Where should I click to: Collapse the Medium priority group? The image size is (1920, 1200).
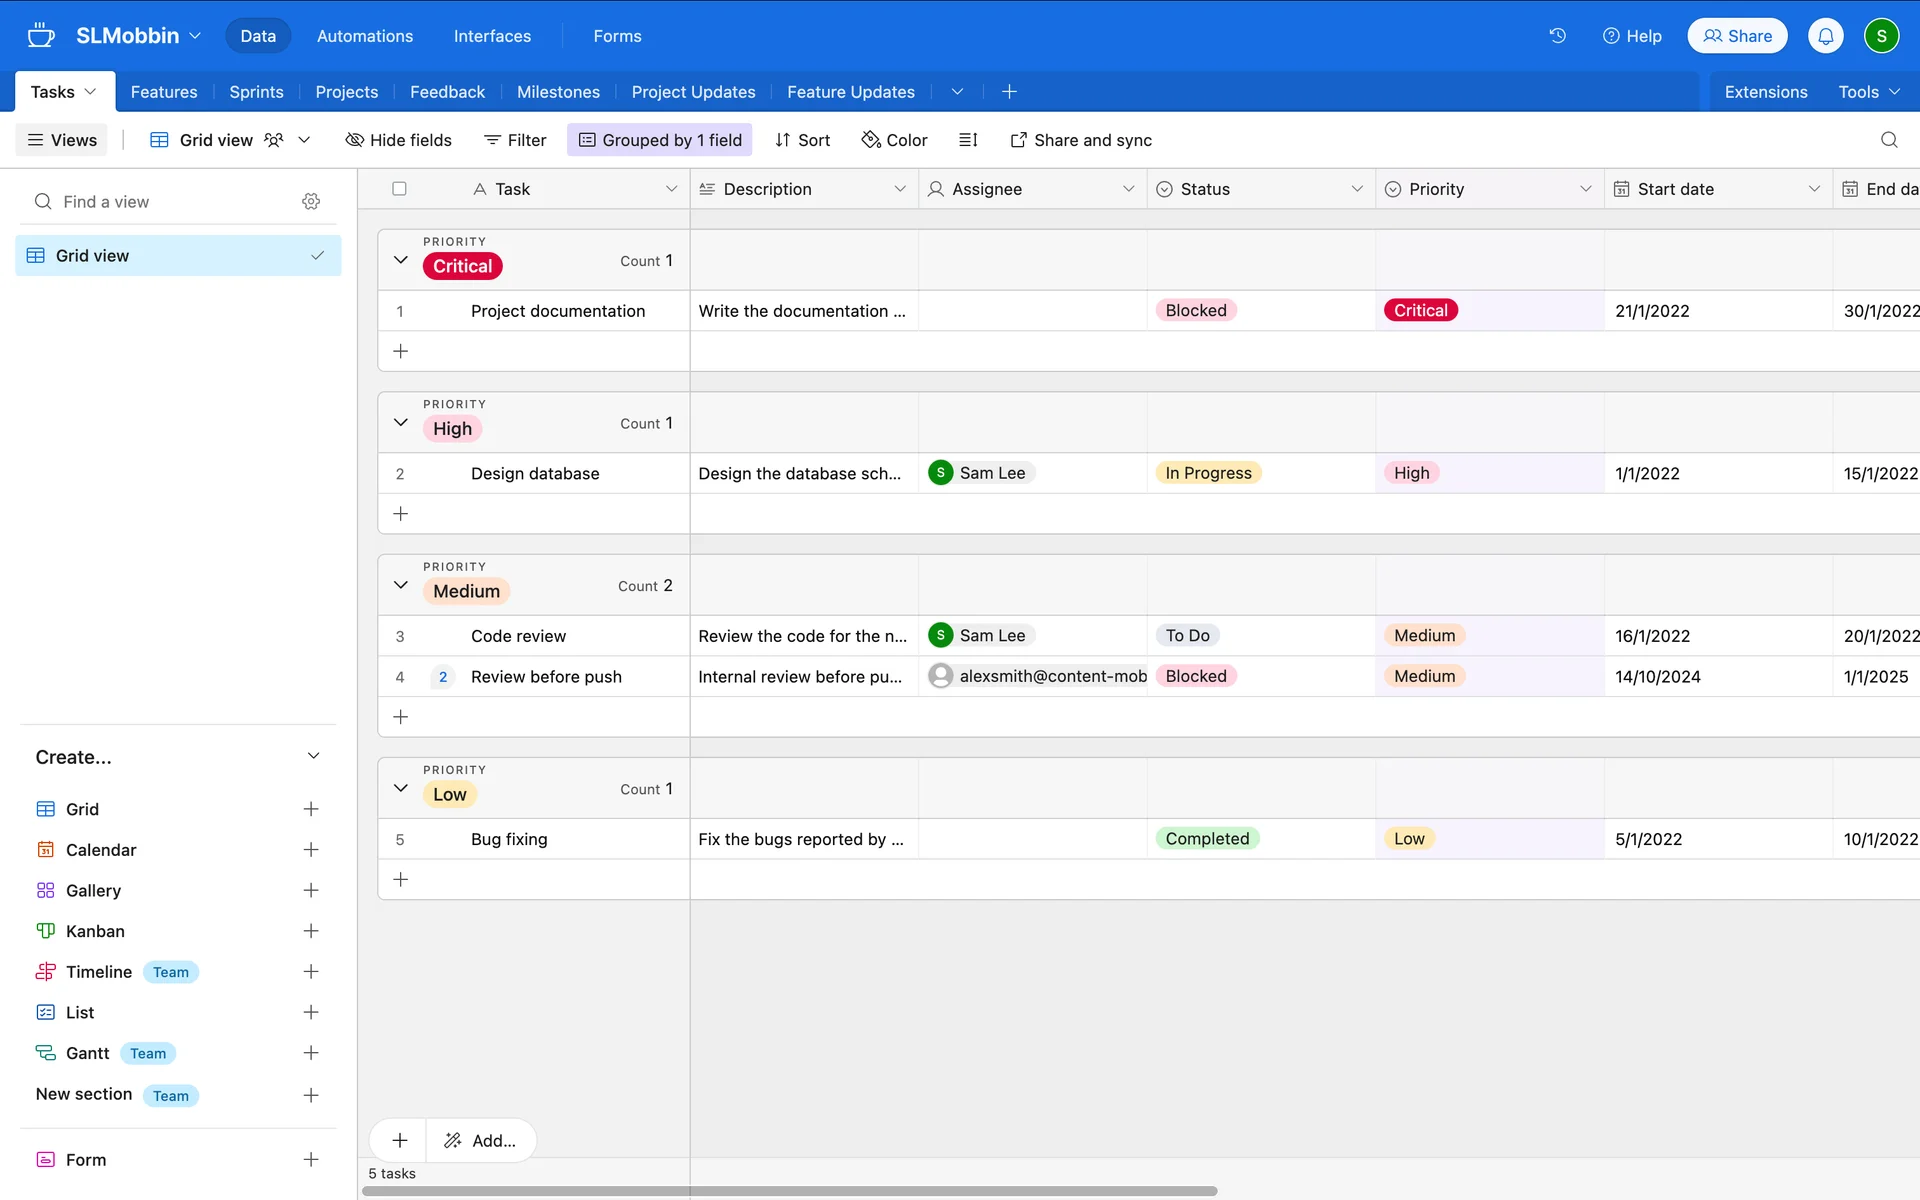coord(401,585)
